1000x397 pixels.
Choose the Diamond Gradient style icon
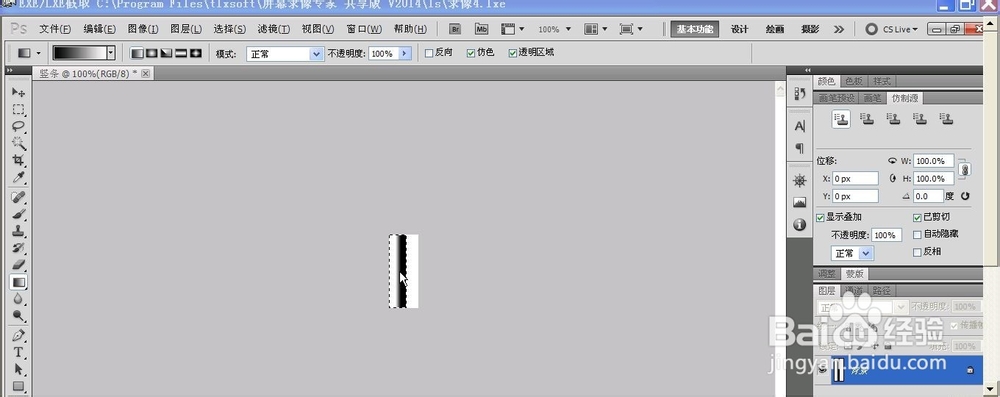click(x=196, y=54)
